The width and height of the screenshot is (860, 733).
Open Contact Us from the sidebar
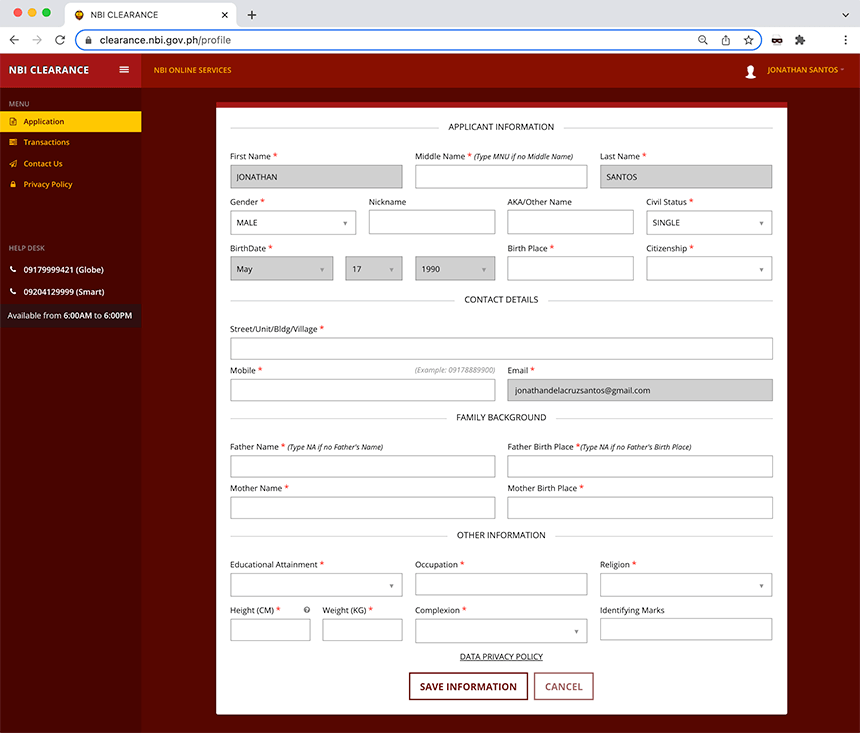pos(71,163)
